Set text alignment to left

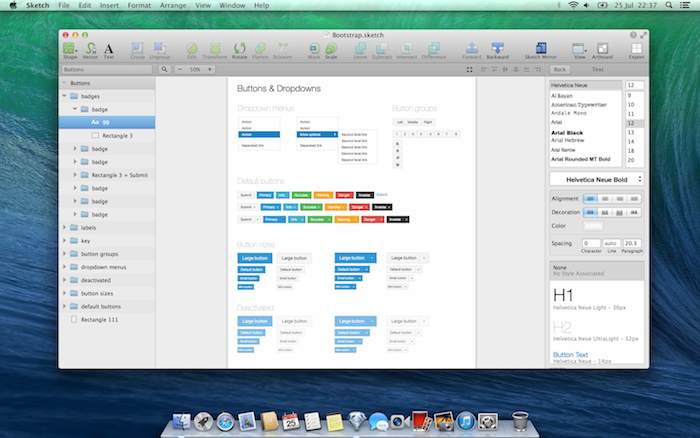(589, 199)
